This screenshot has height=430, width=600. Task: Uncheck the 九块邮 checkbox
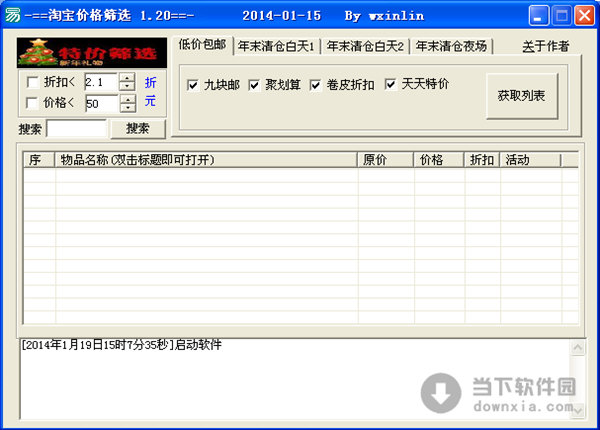[x=193, y=85]
